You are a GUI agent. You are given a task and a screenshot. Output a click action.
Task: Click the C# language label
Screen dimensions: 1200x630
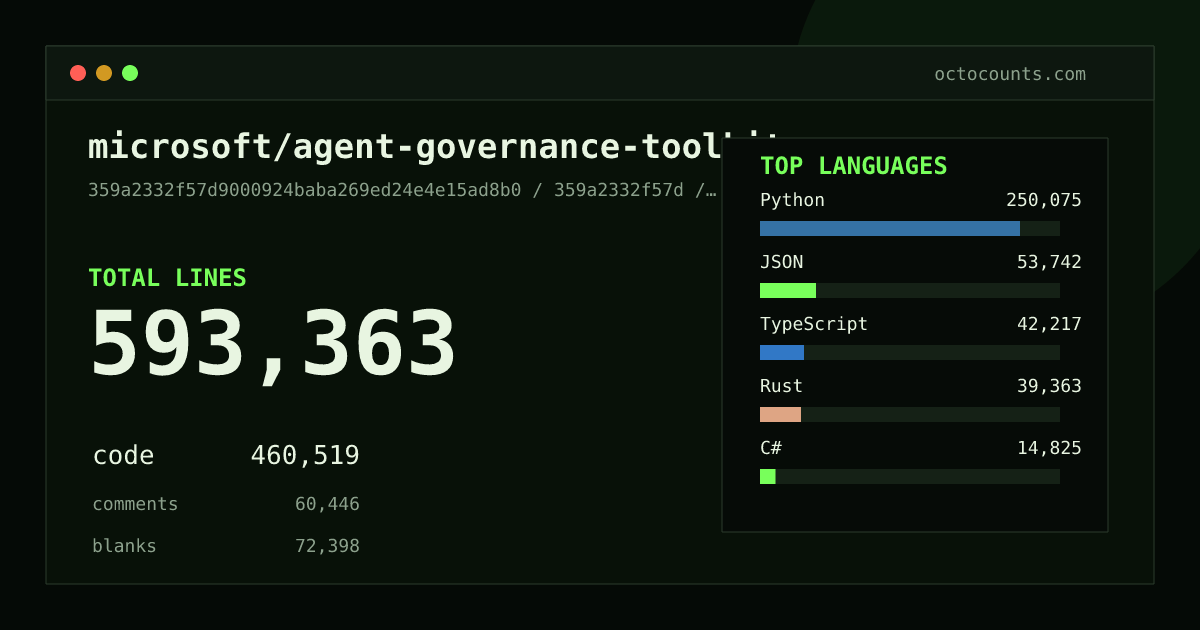coord(771,448)
